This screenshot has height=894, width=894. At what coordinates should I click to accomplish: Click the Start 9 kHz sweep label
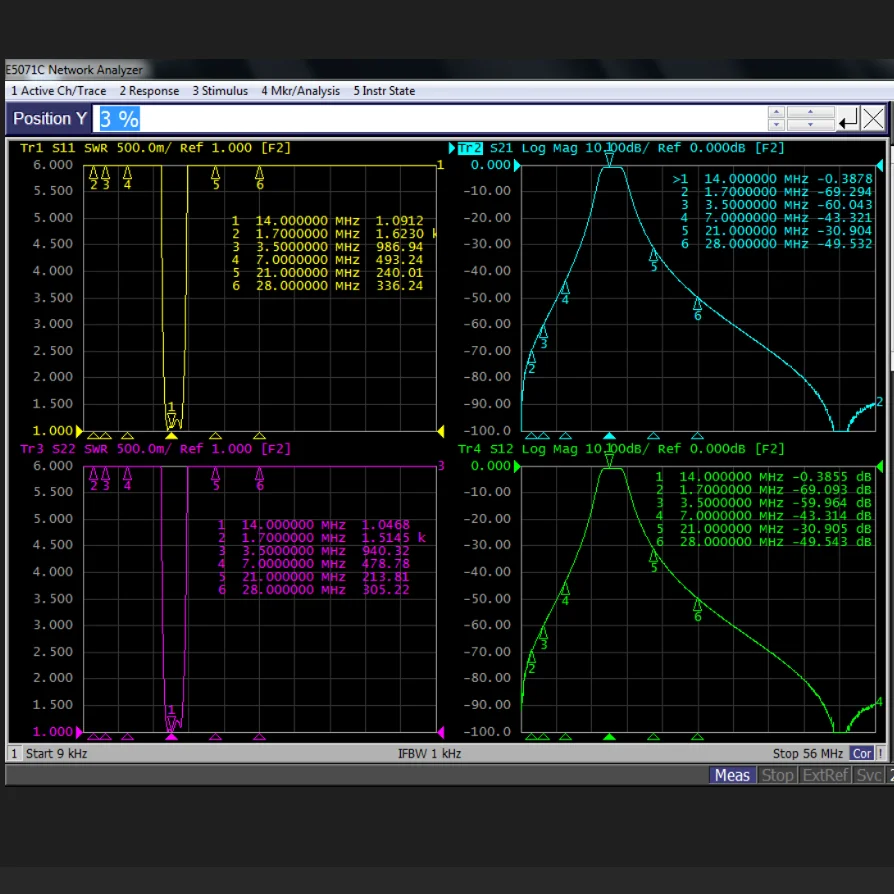click(56, 754)
